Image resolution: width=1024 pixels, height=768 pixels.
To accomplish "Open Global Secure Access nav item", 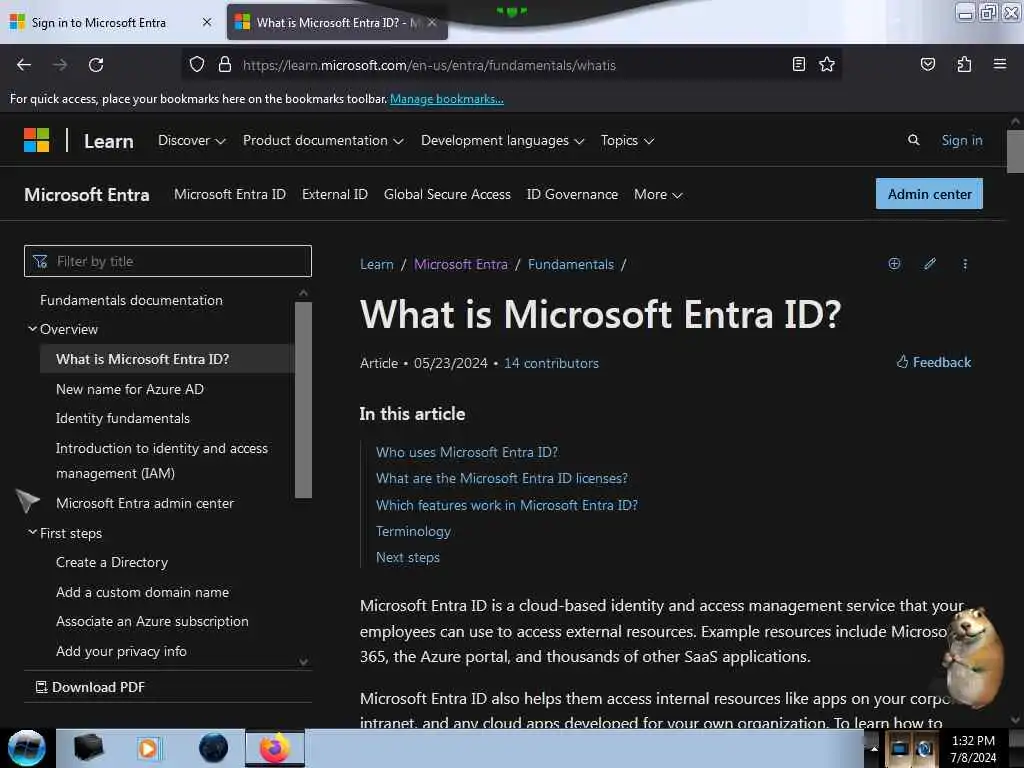I will pyautogui.click(x=447, y=195).
